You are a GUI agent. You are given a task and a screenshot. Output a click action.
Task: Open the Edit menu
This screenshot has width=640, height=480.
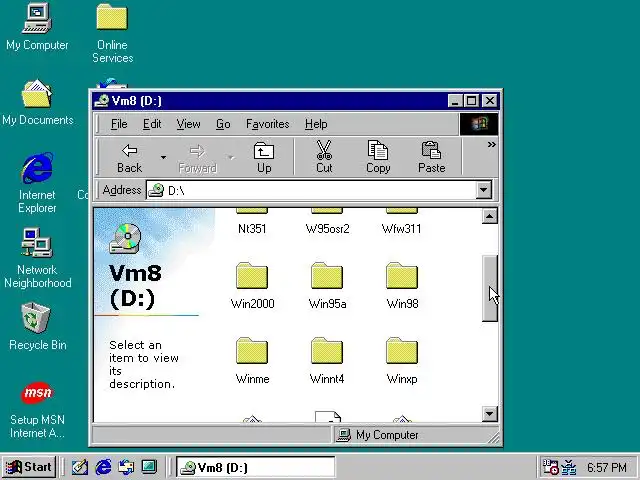click(152, 124)
